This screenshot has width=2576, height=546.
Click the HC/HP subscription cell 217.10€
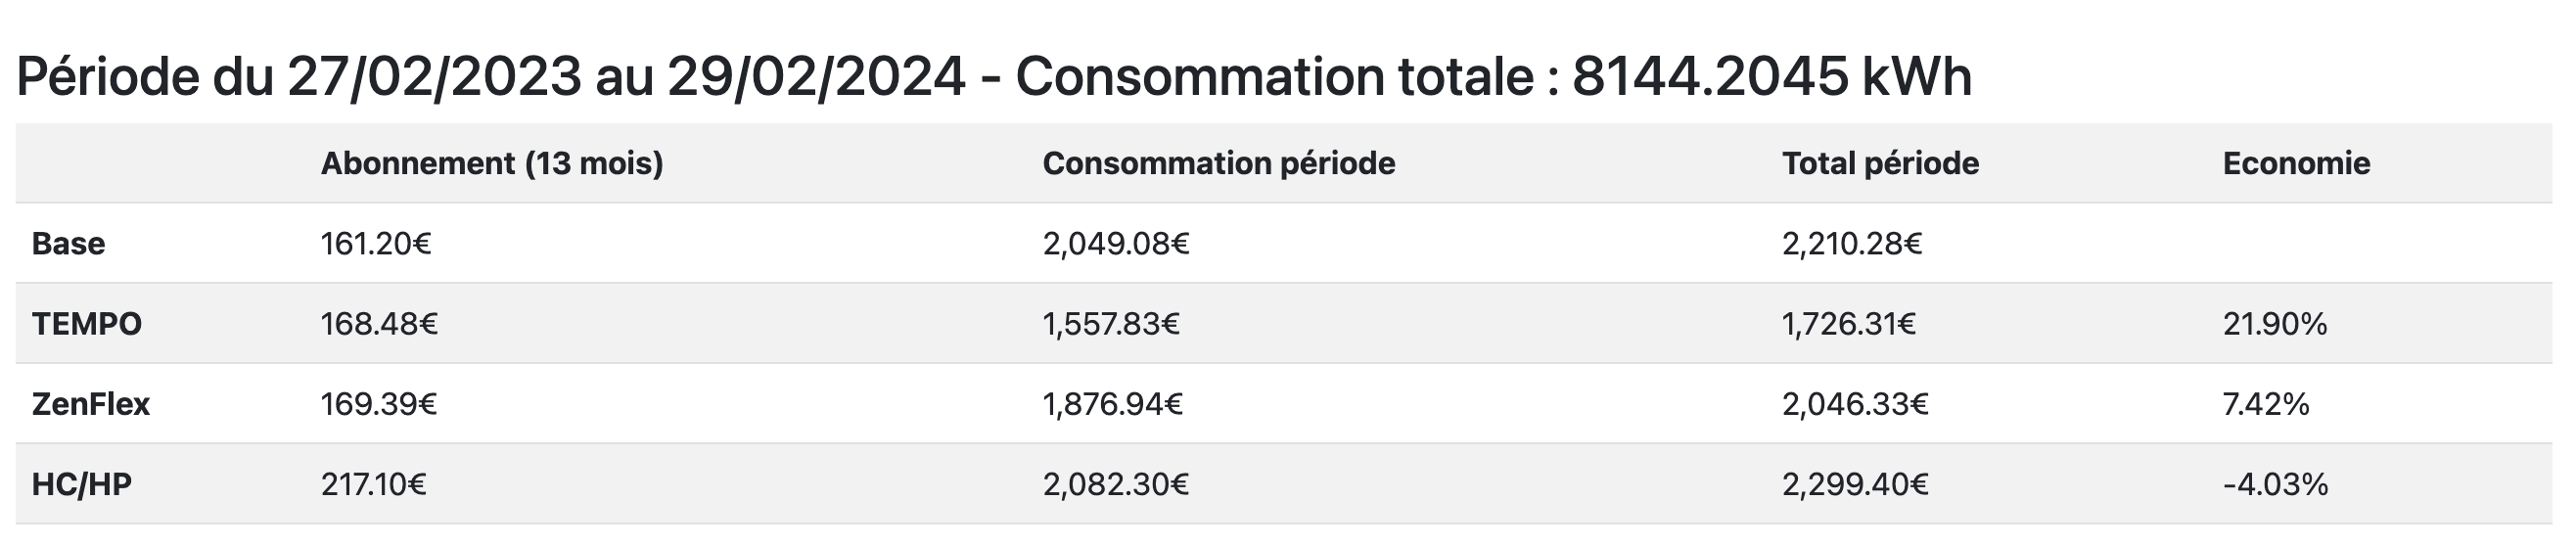[373, 484]
